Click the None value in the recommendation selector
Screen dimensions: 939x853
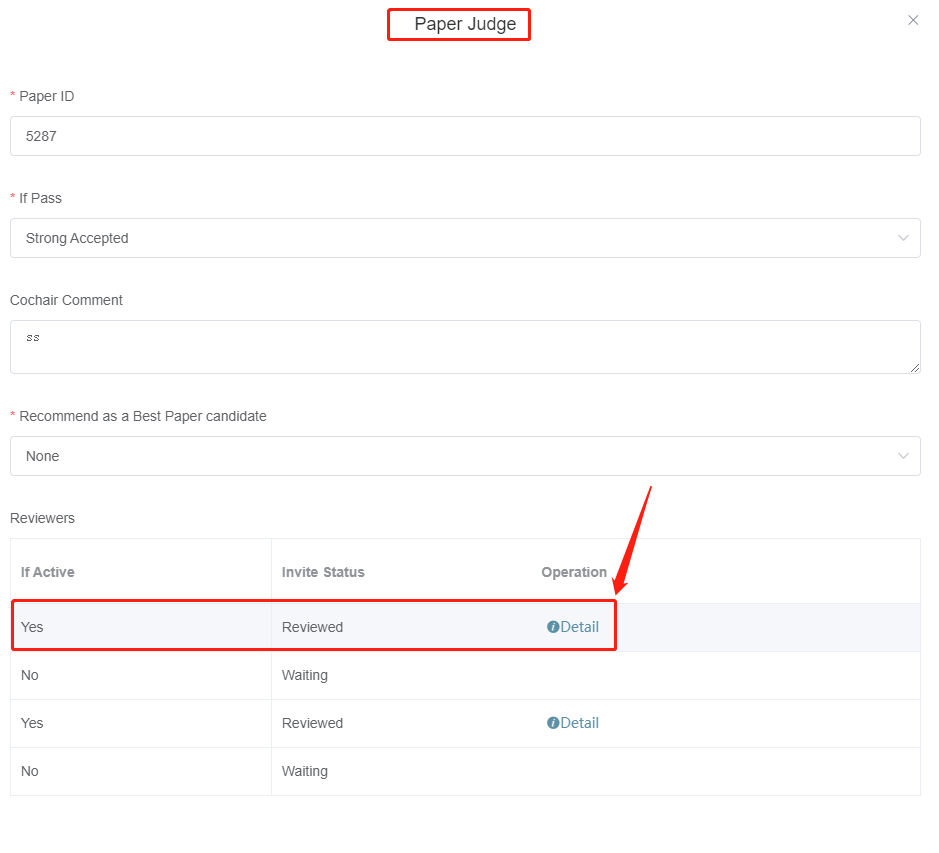(43, 456)
